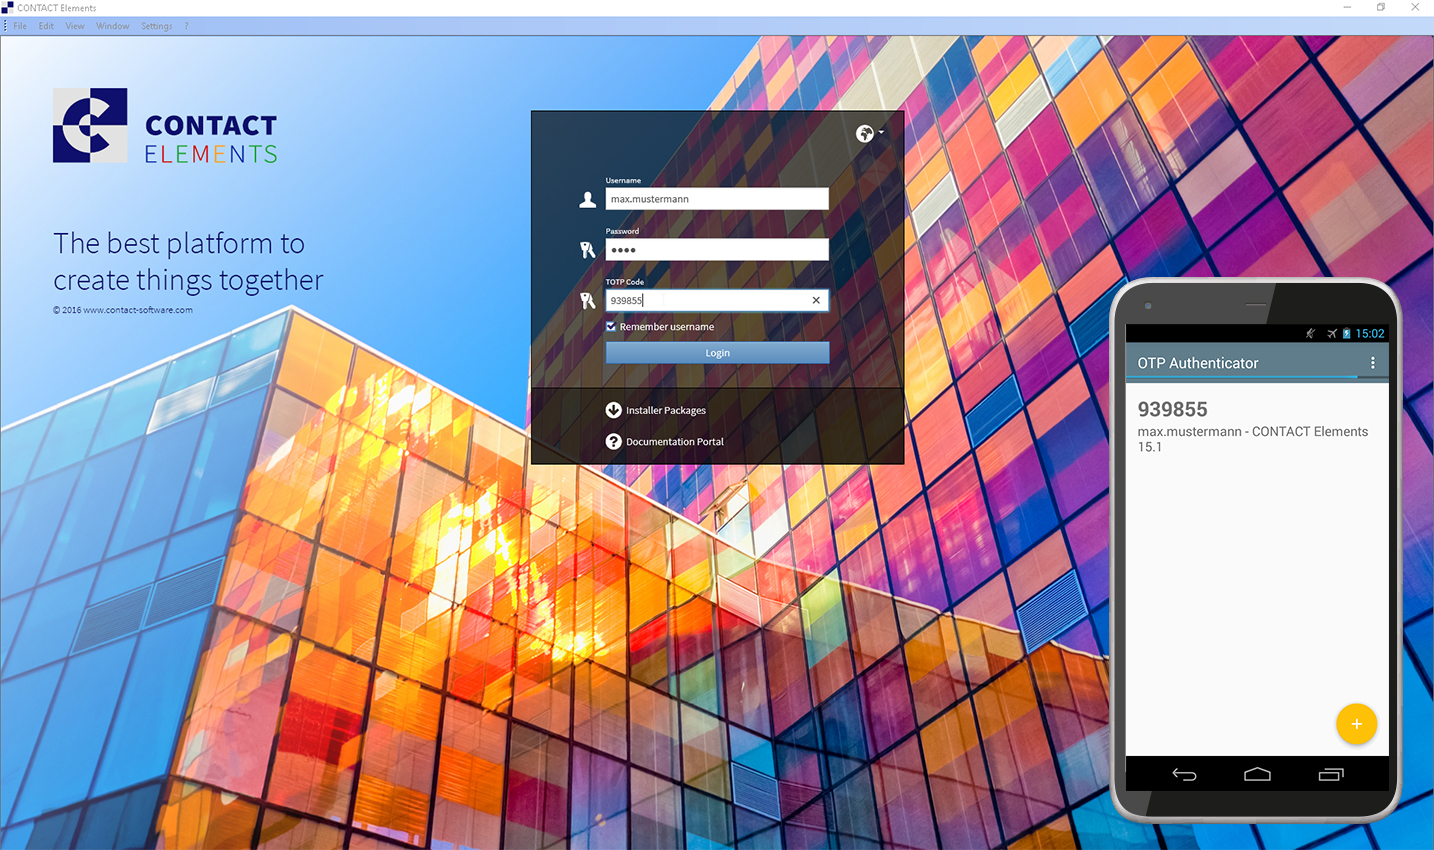Open the language globe dropdown
Image resolution: width=1434 pixels, height=850 pixels.
point(868,133)
